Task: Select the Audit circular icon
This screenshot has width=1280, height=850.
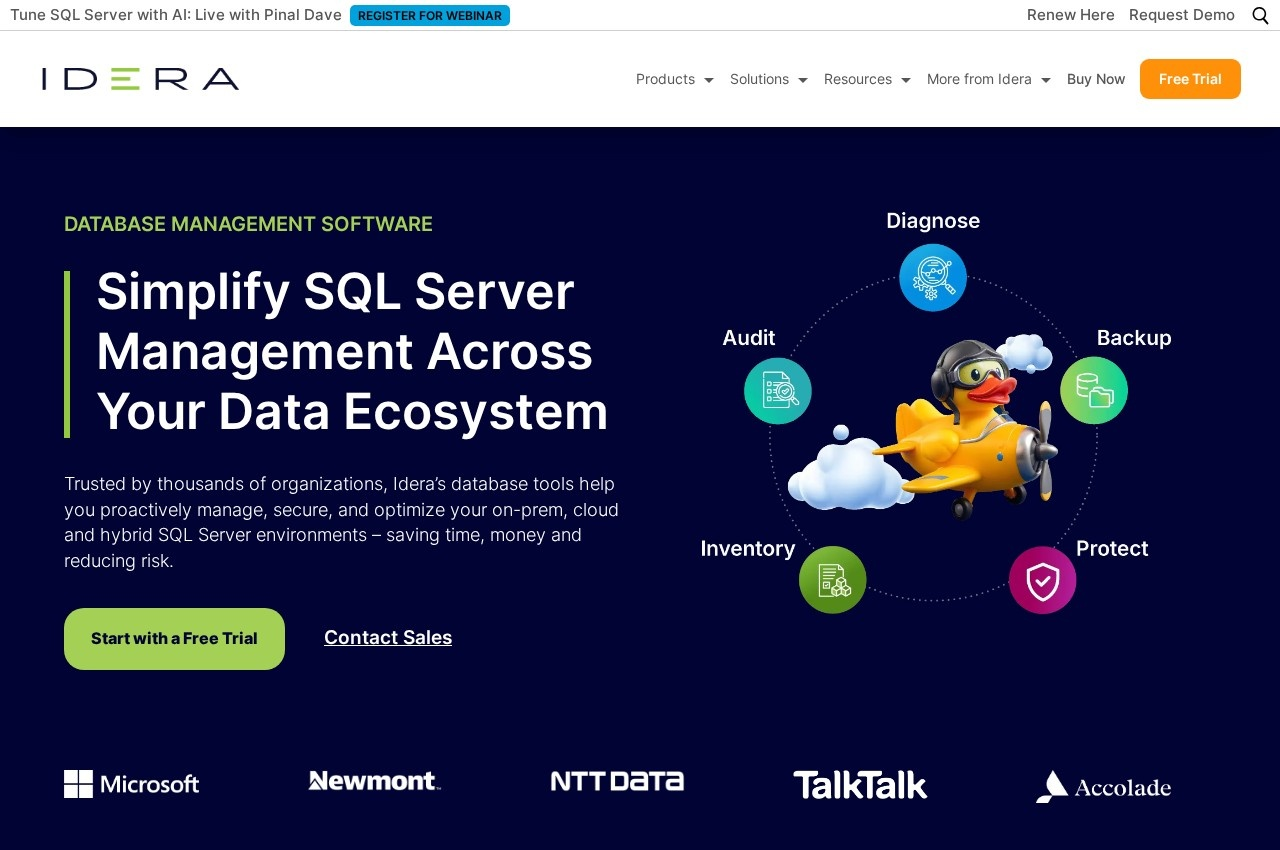Action: pos(778,391)
